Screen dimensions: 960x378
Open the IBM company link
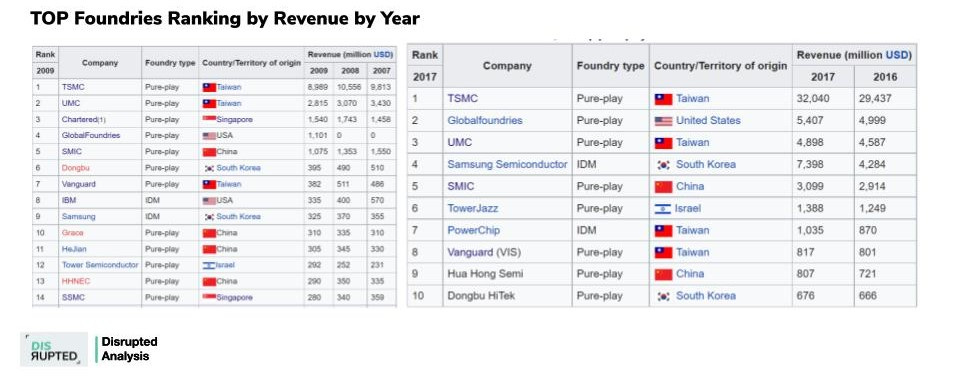(69, 200)
